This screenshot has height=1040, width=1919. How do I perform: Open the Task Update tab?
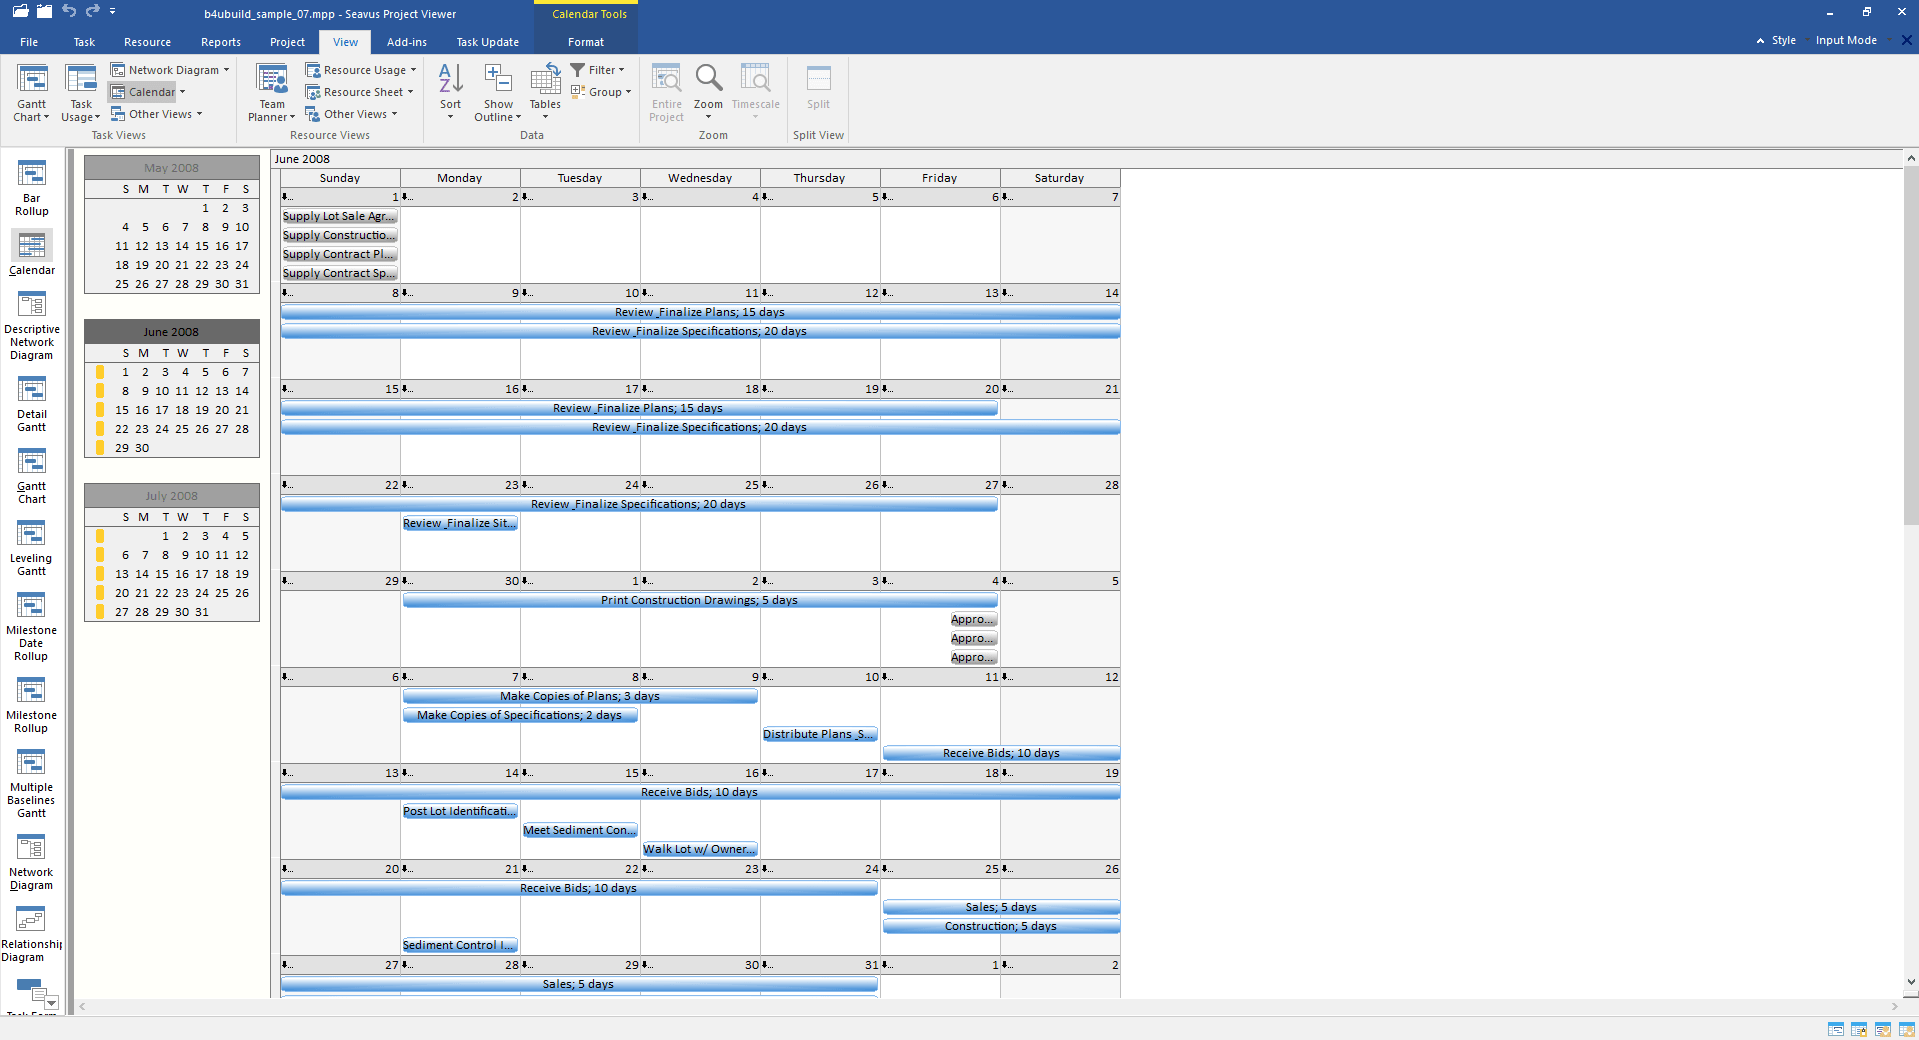click(x=487, y=42)
